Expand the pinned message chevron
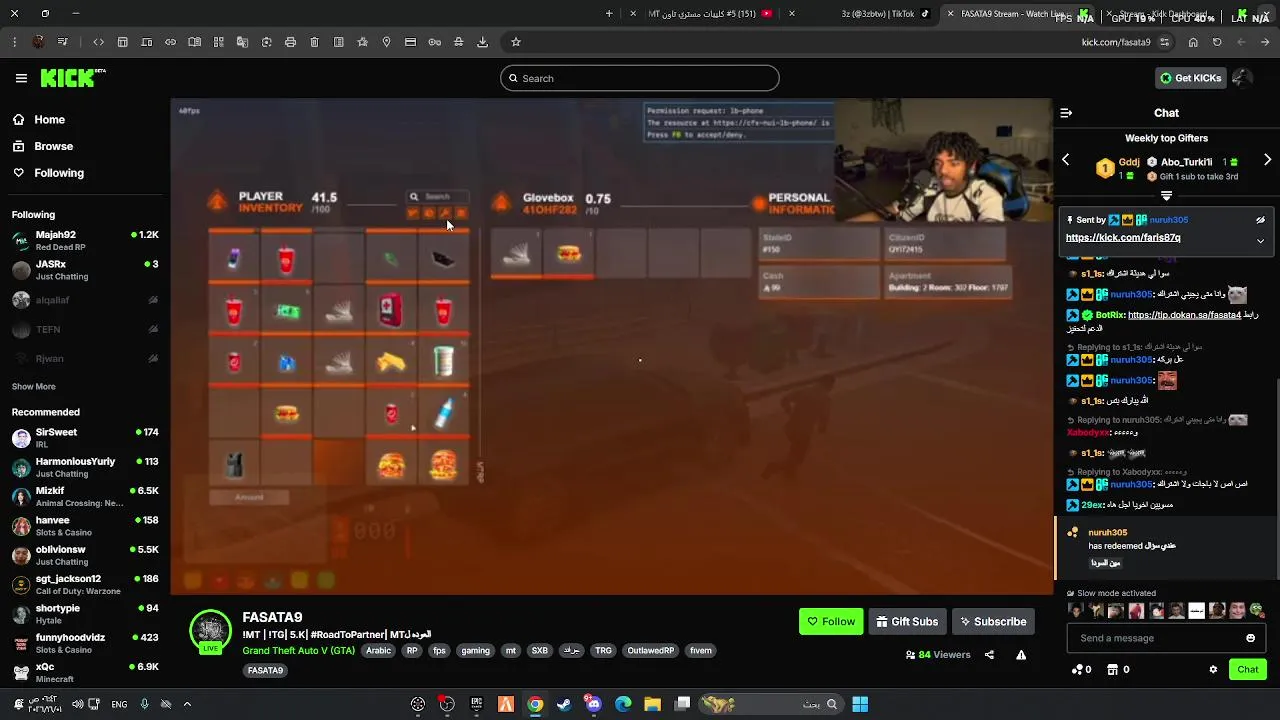Screen dimensions: 1280x720 coord(1260,240)
